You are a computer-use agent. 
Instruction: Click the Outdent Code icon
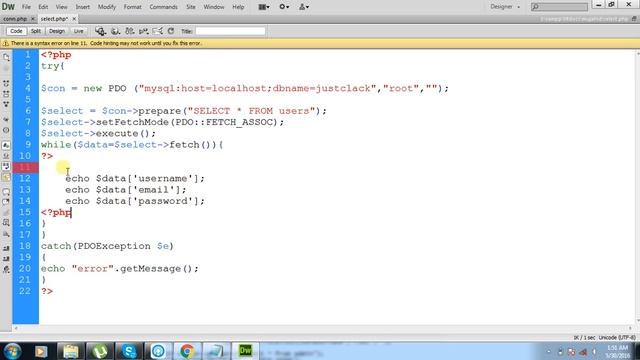(6, 259)
